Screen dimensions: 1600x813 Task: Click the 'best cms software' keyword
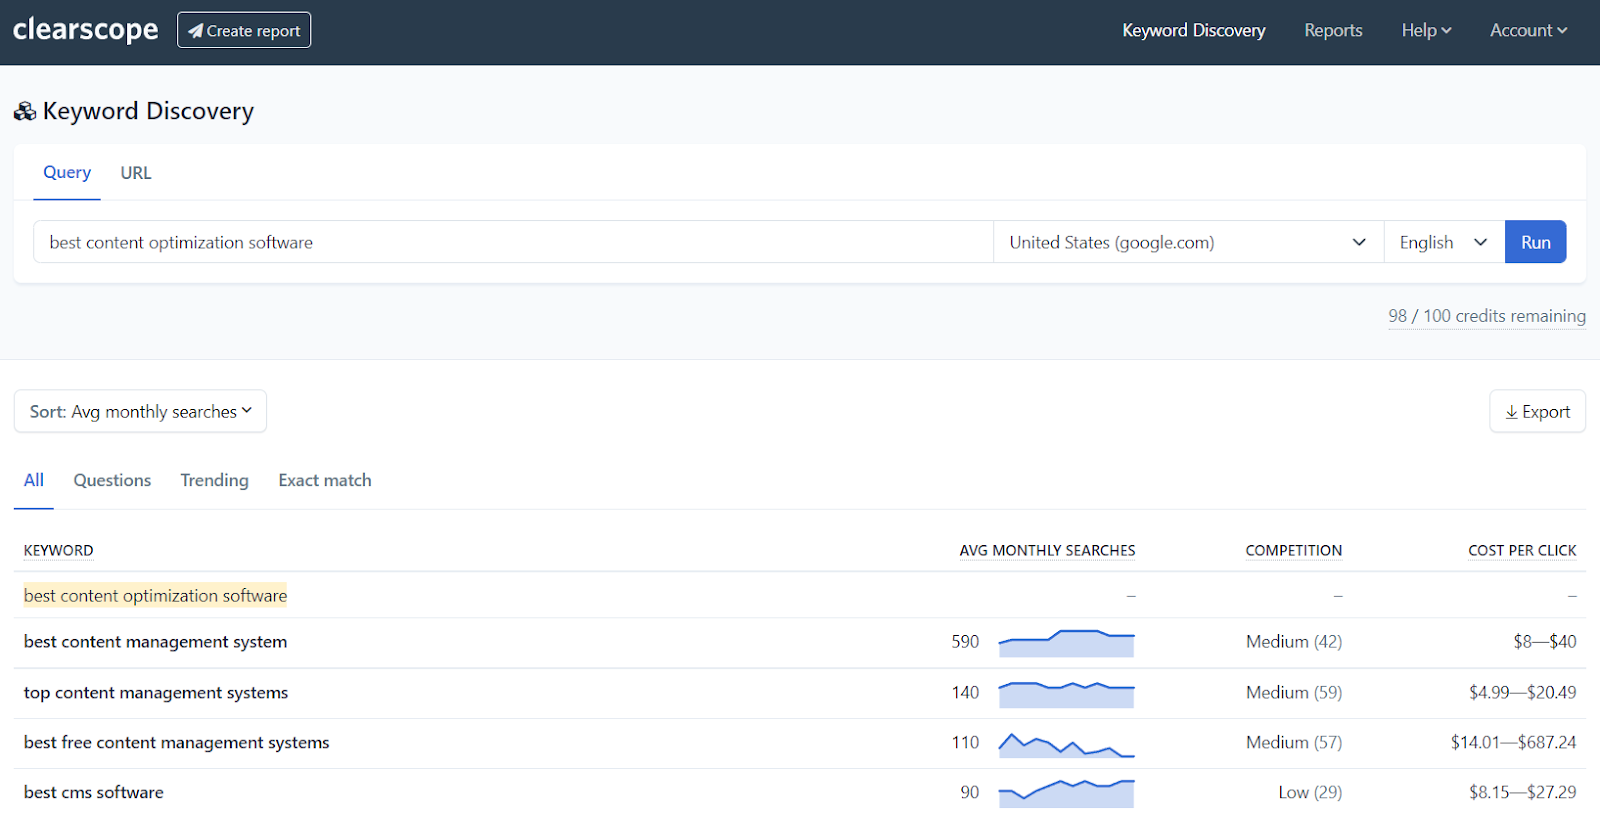94,792
